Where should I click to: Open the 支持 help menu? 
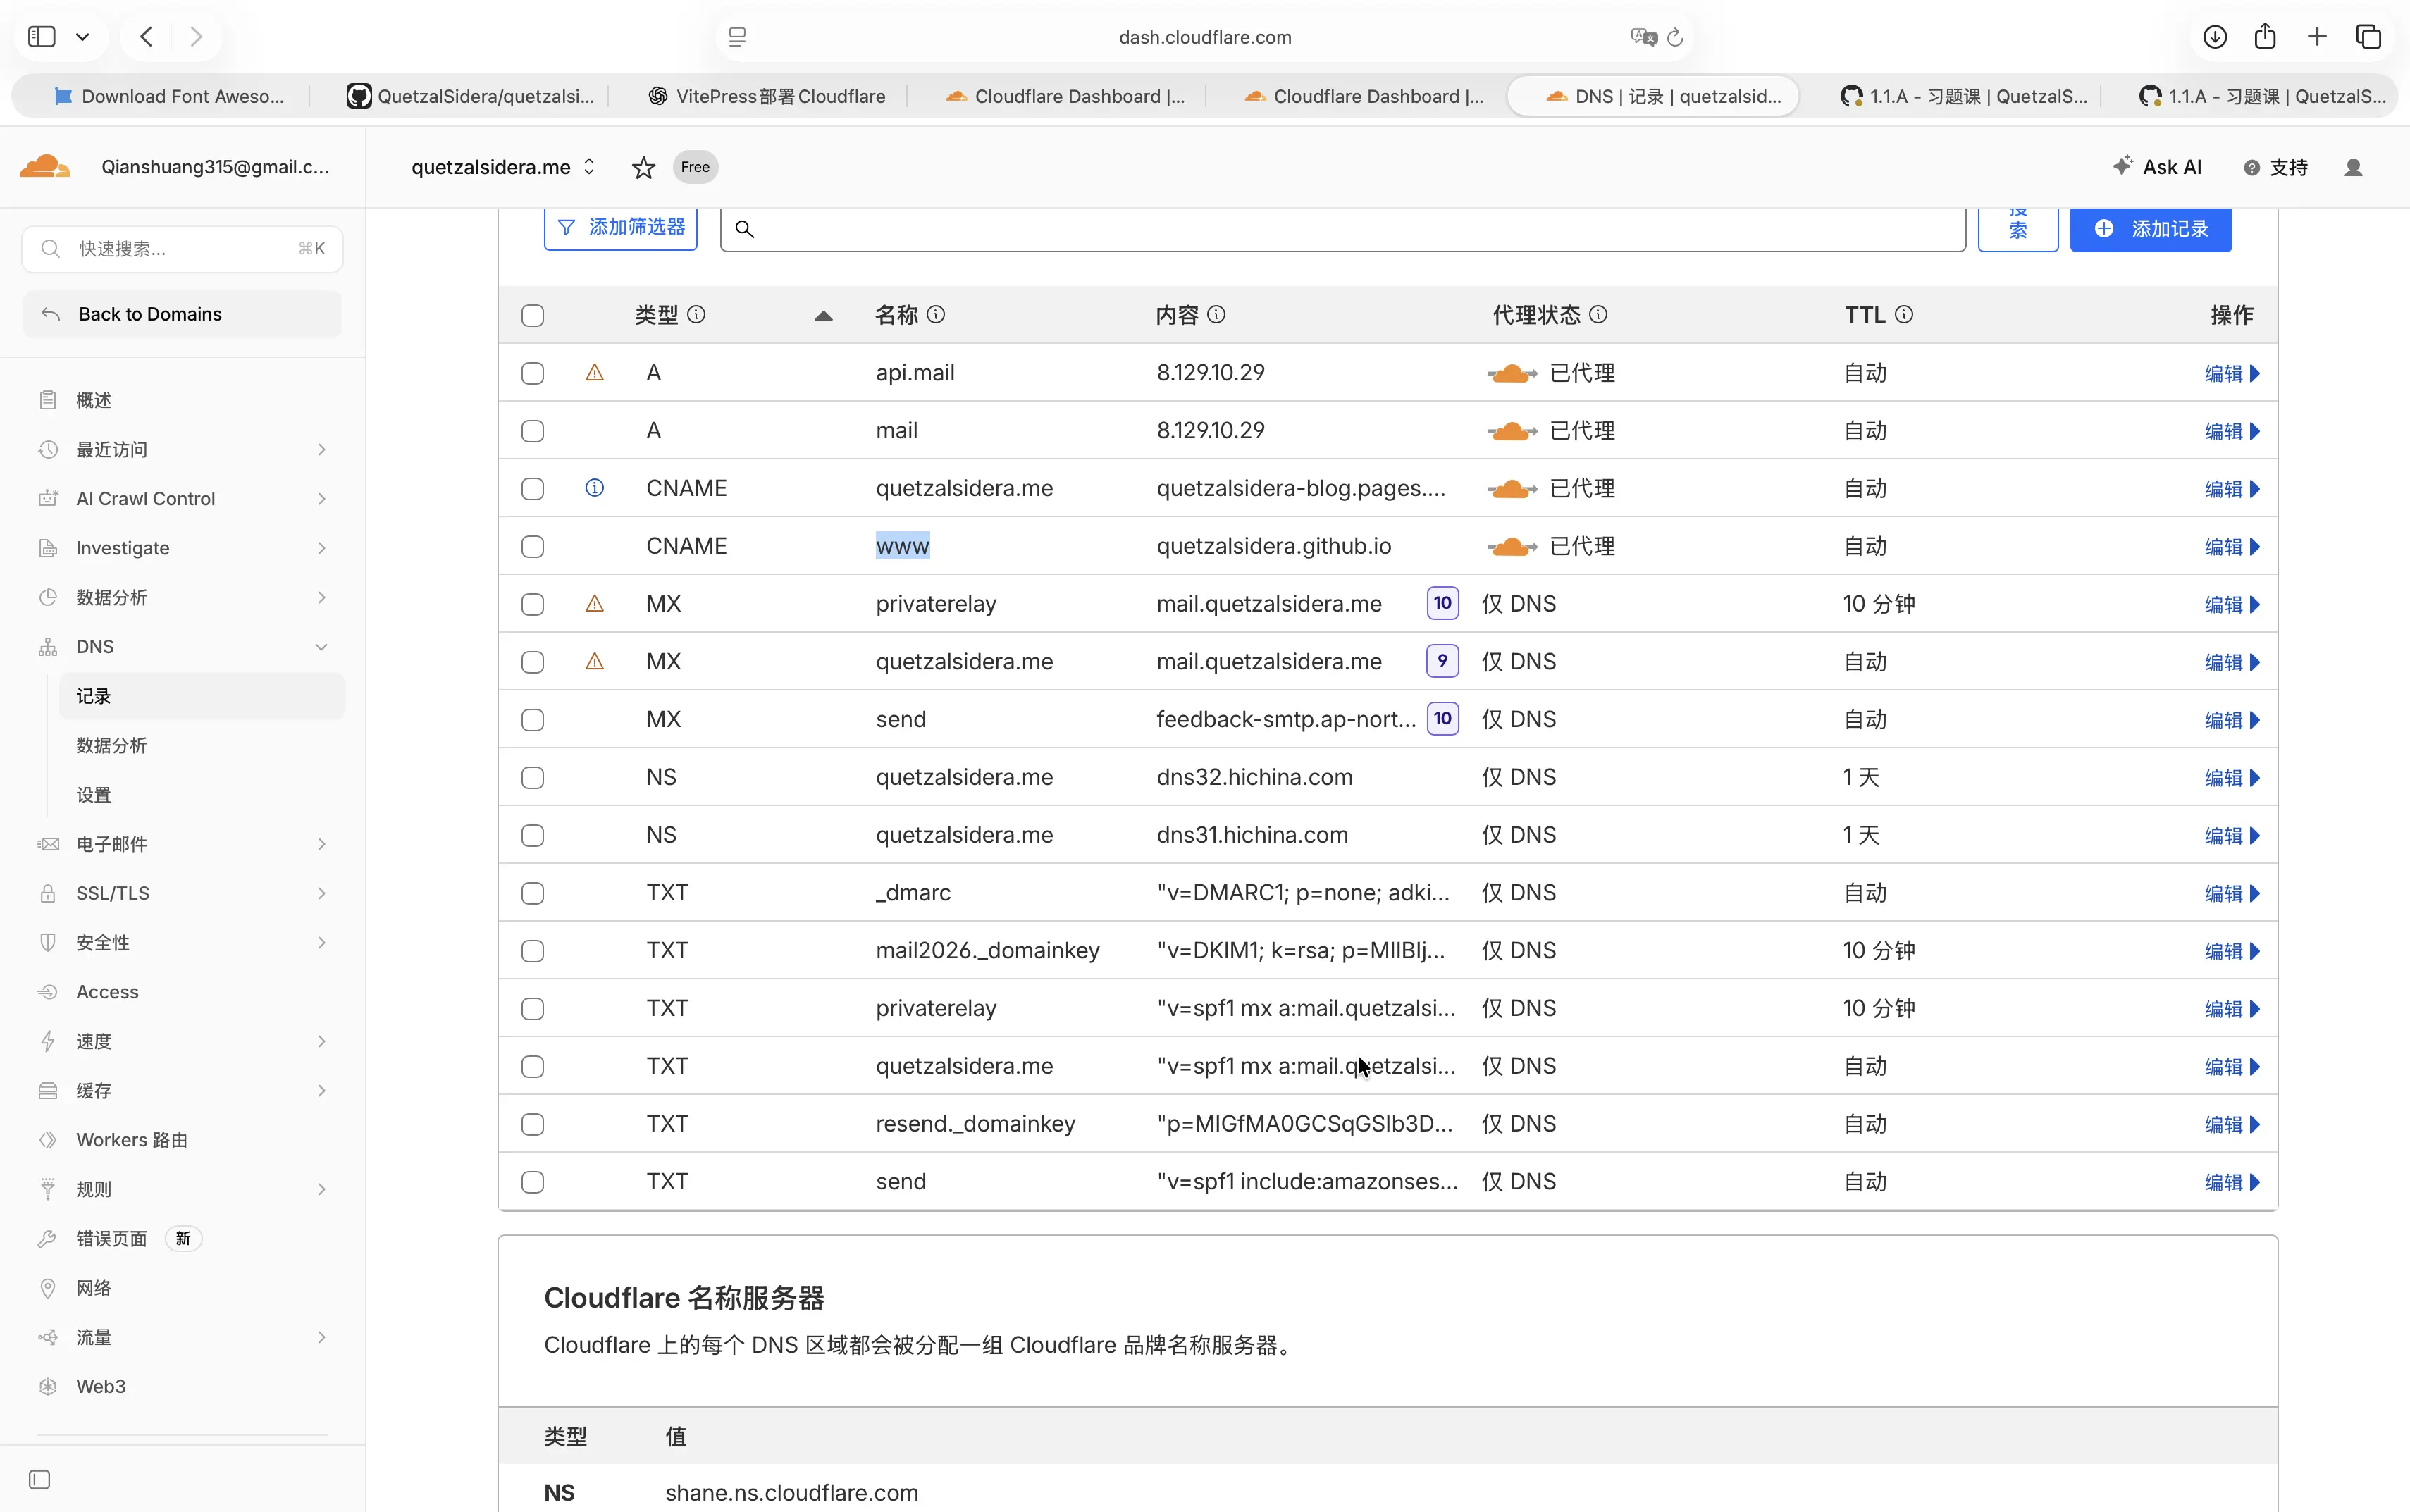pyautogui.click(x=2276, y=167)
